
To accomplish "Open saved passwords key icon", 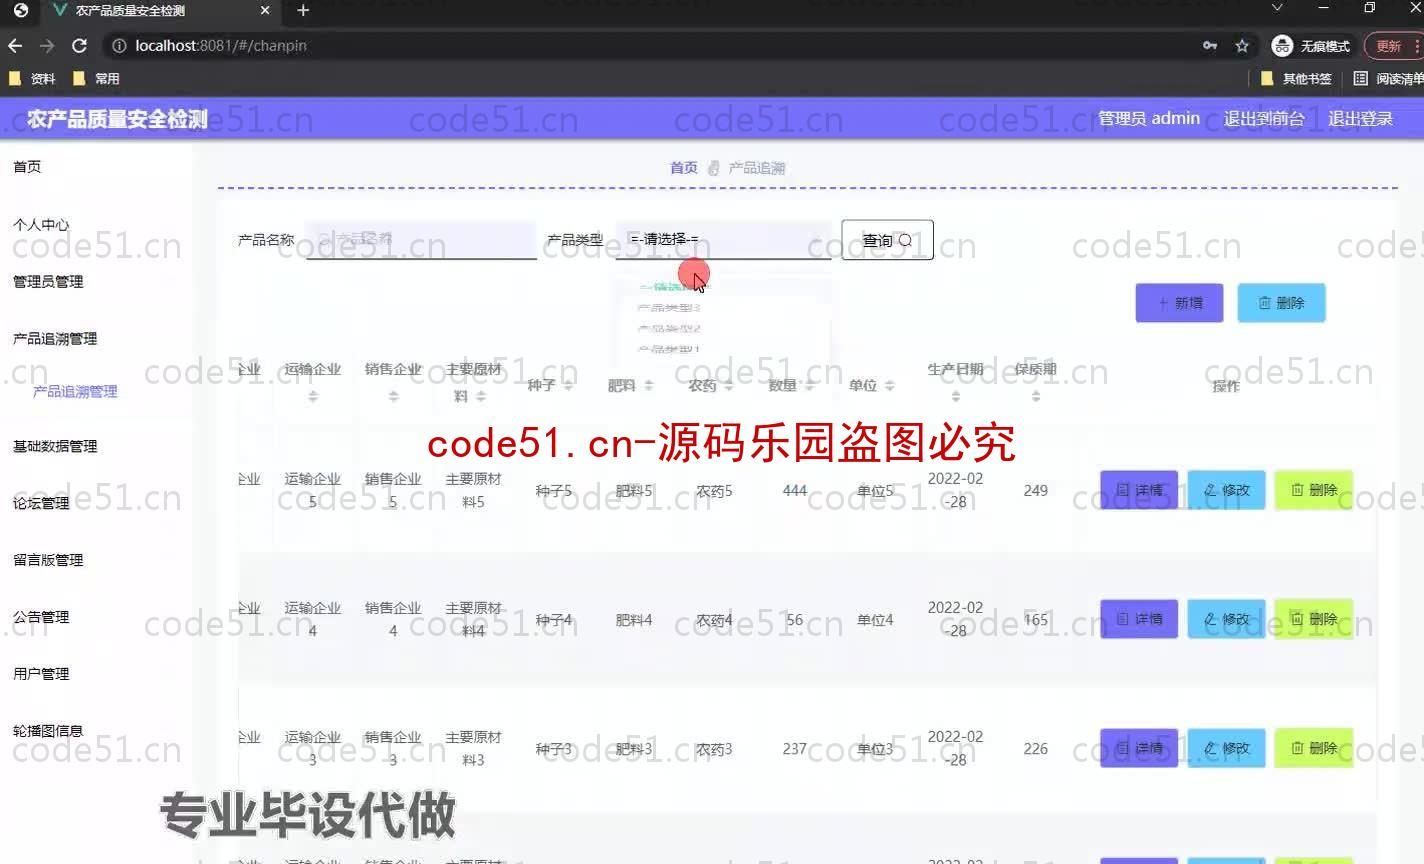I will [x=1210, y=46].
